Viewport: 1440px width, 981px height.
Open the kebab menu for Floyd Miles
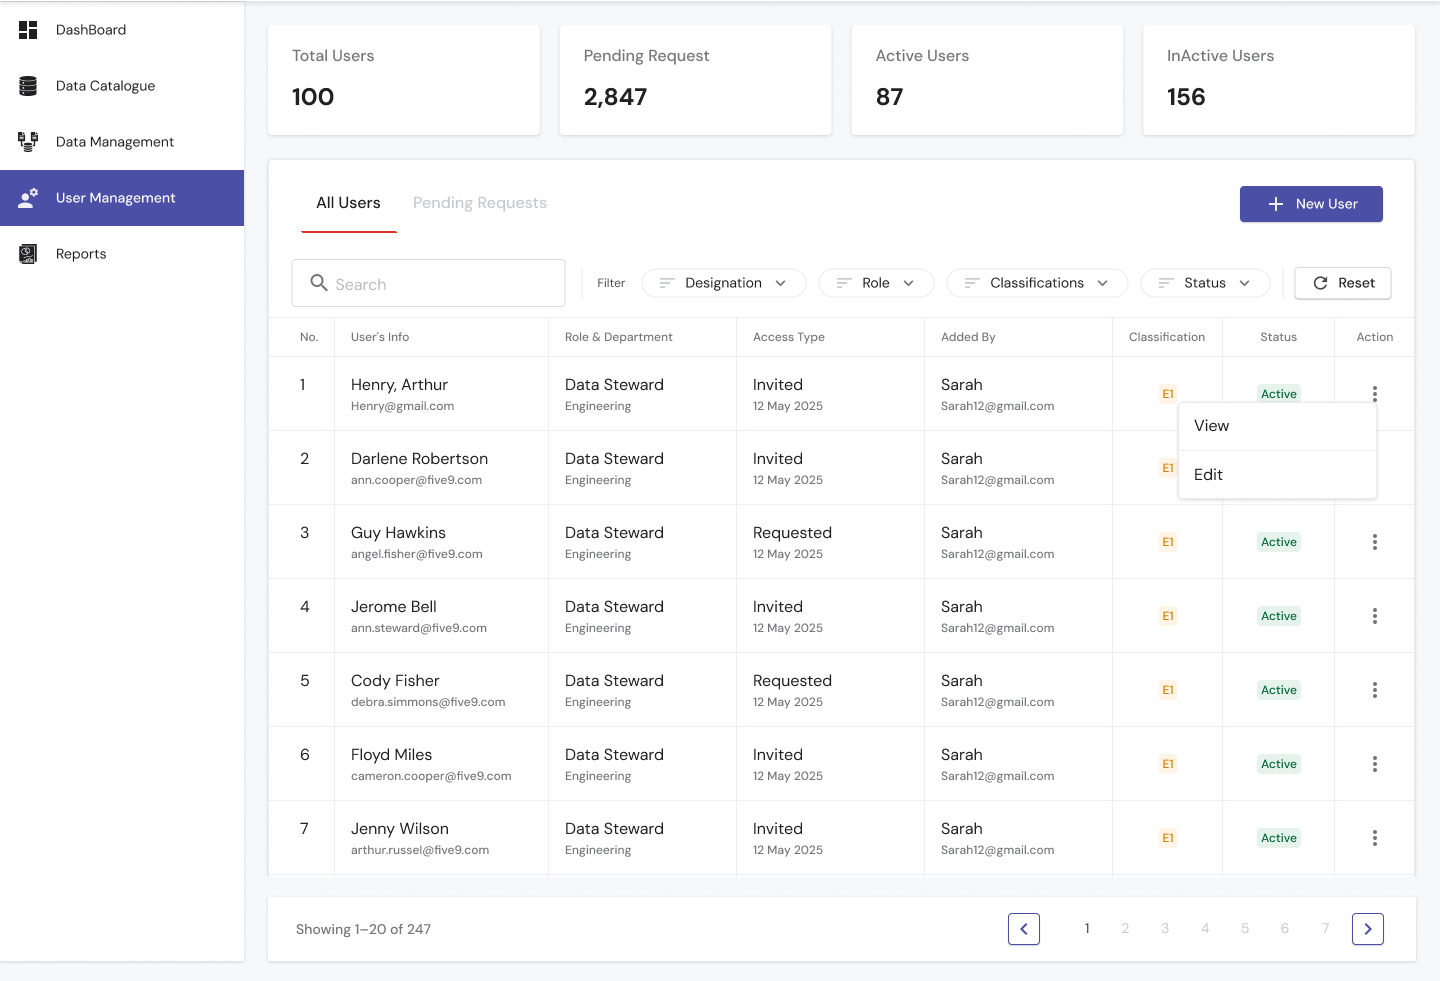tap(1374, 764)
